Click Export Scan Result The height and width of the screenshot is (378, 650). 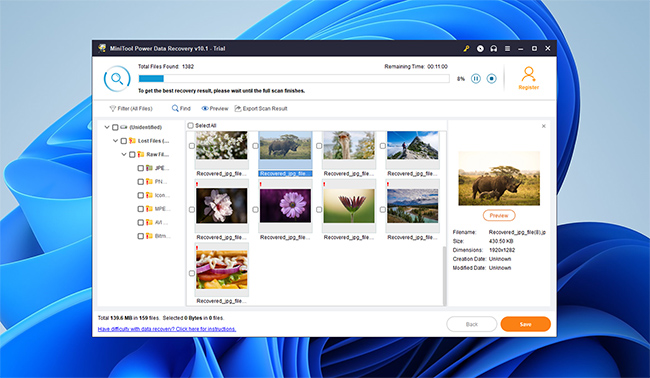coord(261,109)
